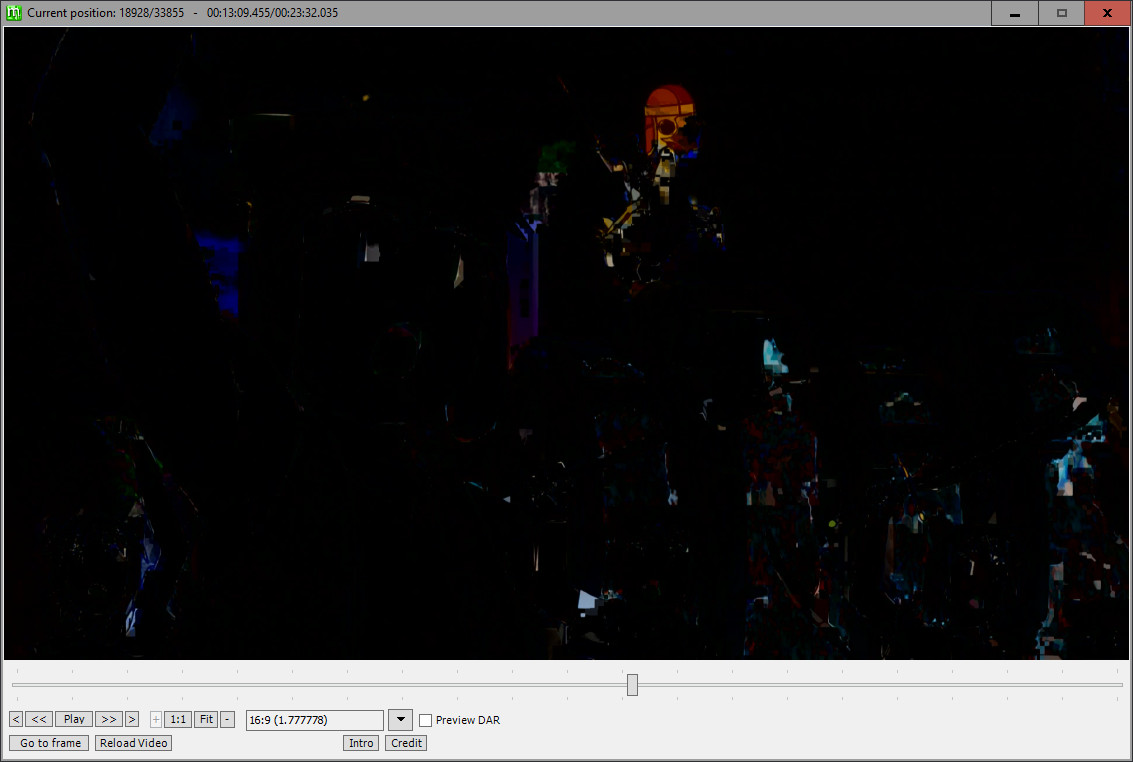
Task: Open the aspect ratio dropdown arrow
Action: (x=400, y=720)
